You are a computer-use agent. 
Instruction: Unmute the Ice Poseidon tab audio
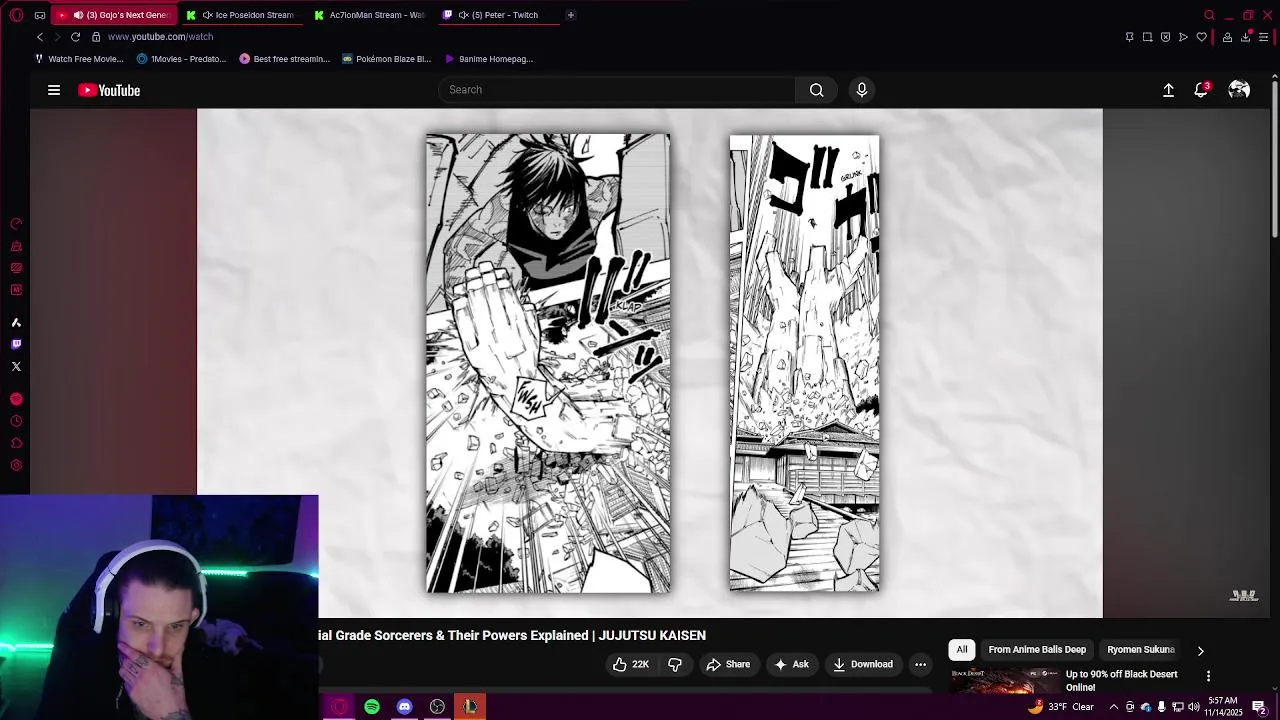(x=207, y=15)
